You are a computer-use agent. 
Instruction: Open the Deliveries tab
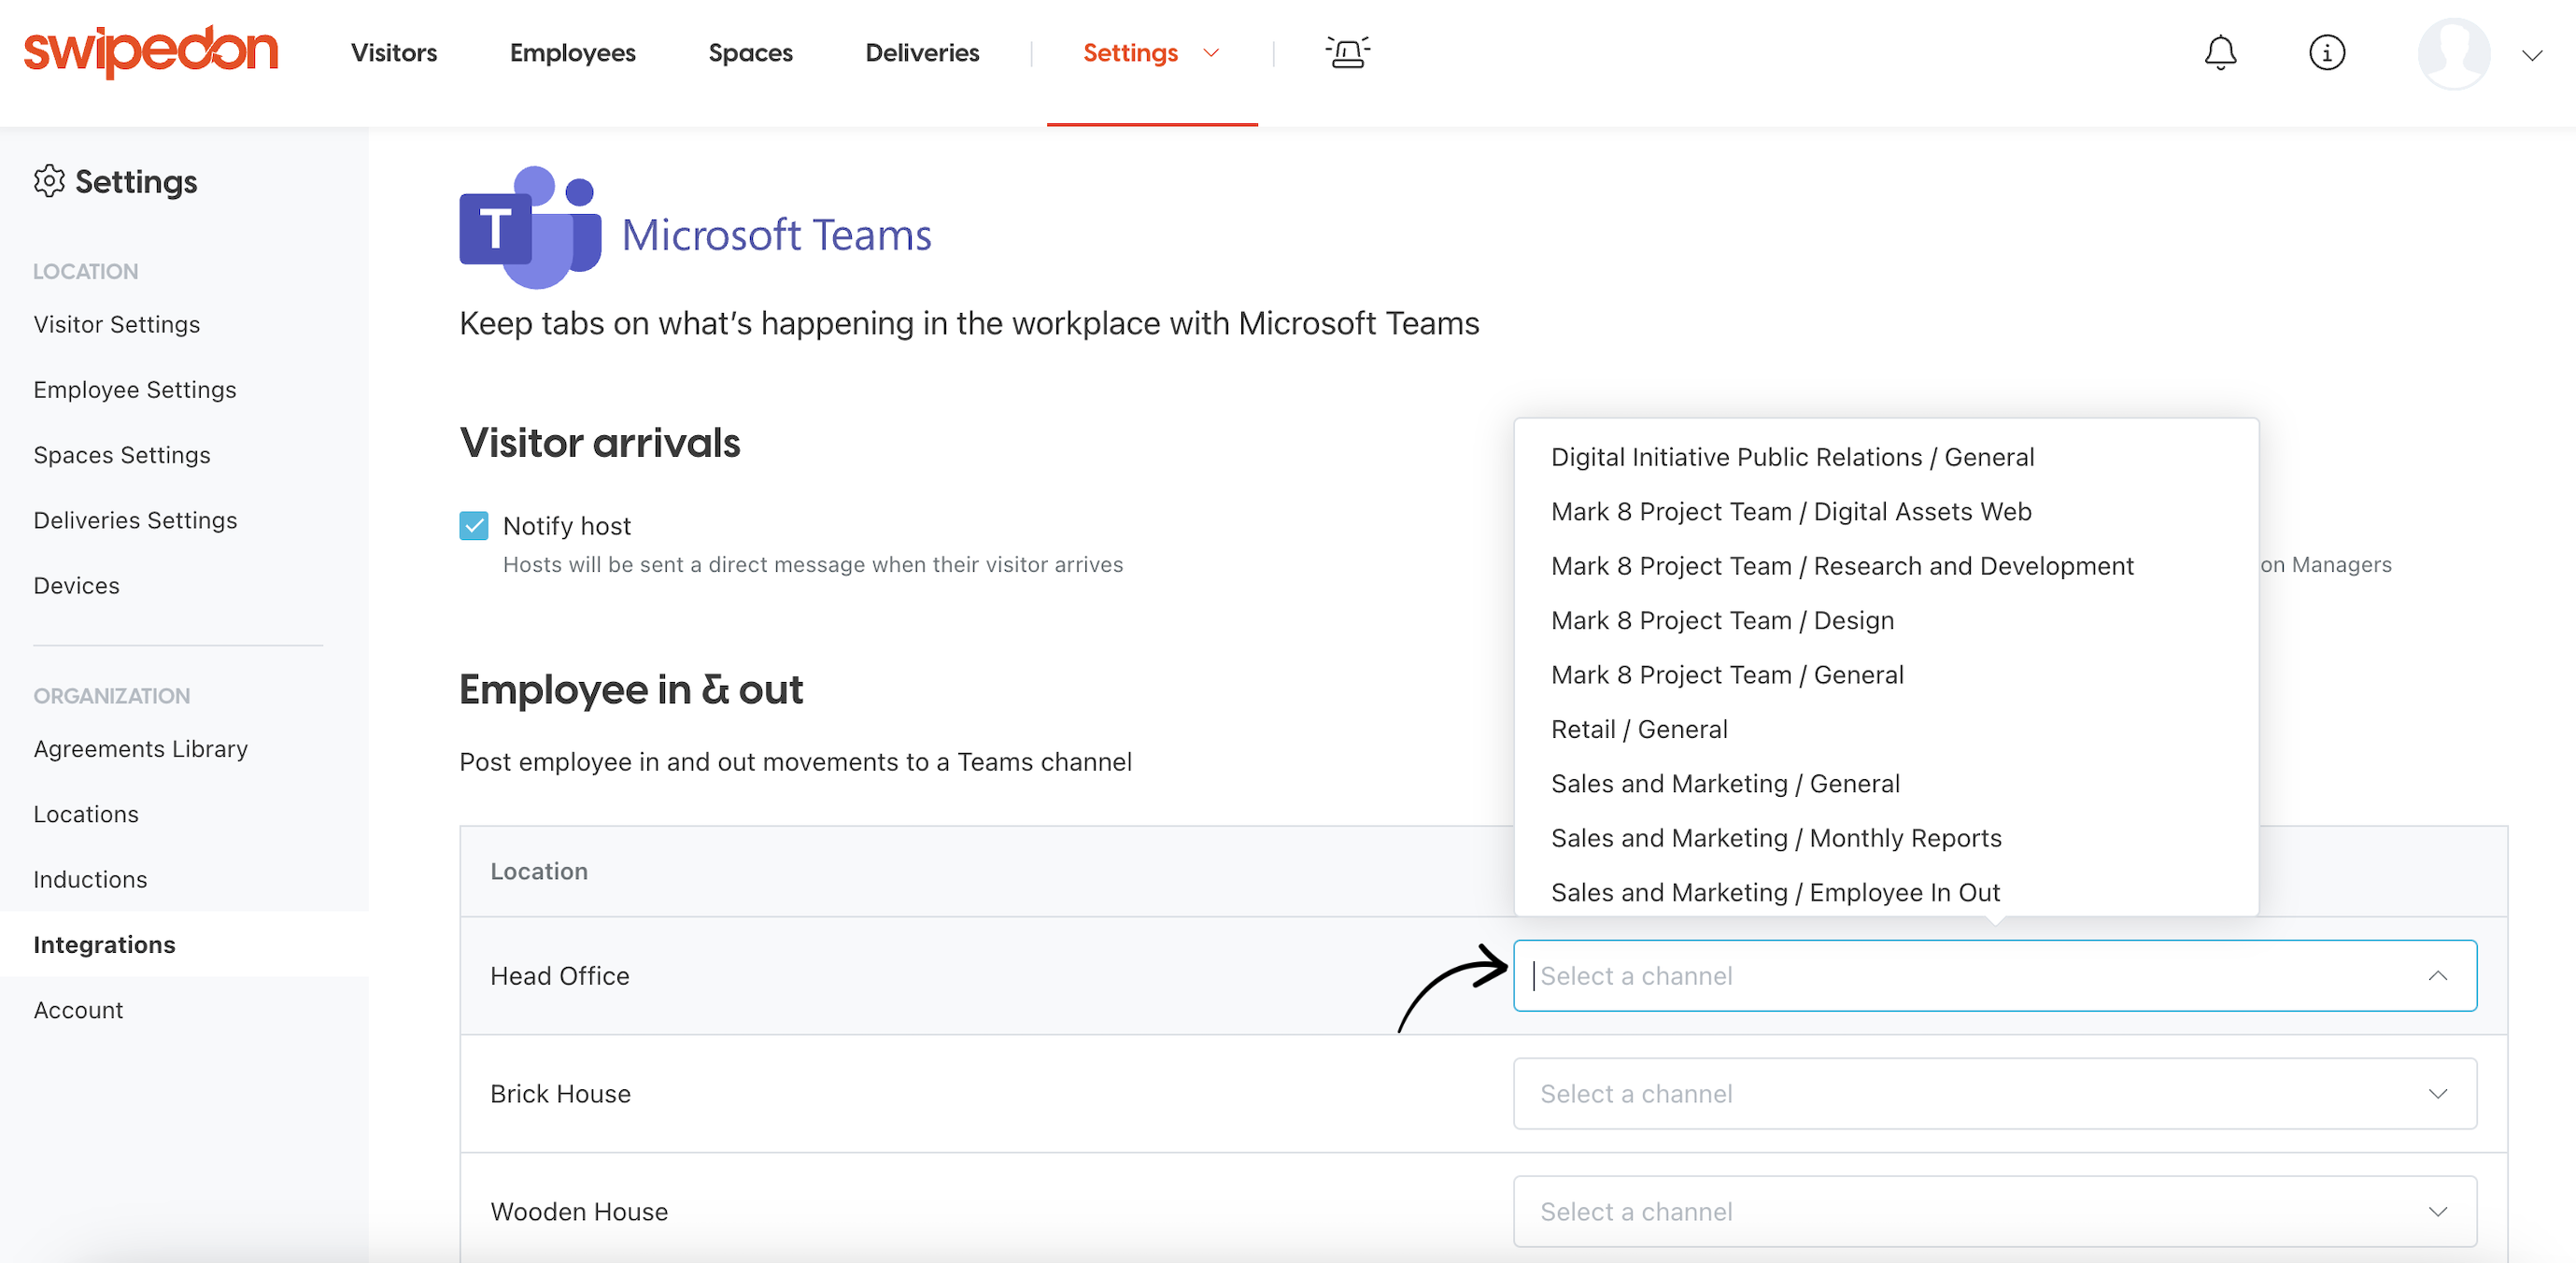[x=922, y=53]
